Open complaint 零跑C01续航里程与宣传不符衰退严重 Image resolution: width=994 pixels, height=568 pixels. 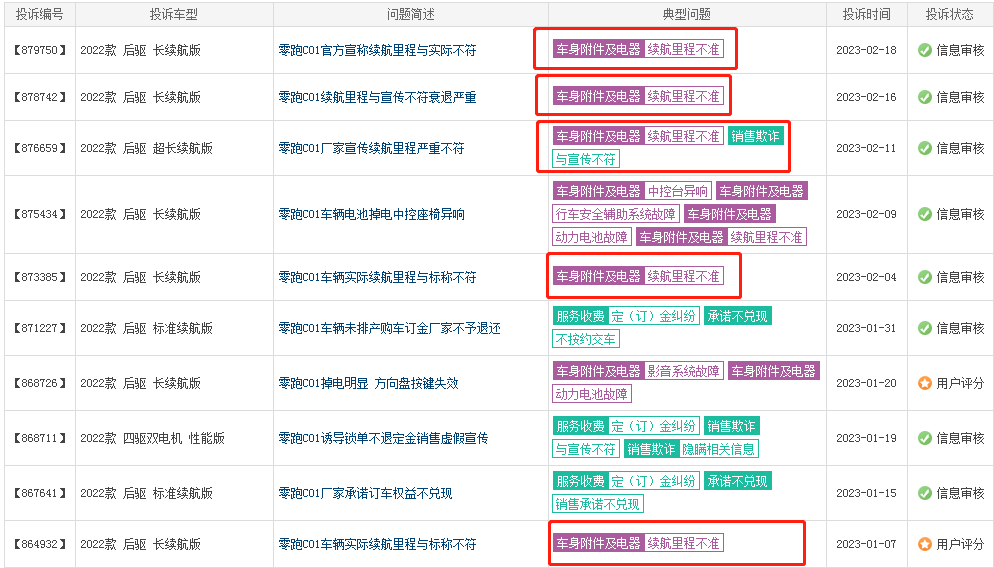pyautogui.click(x=377, y=97)
